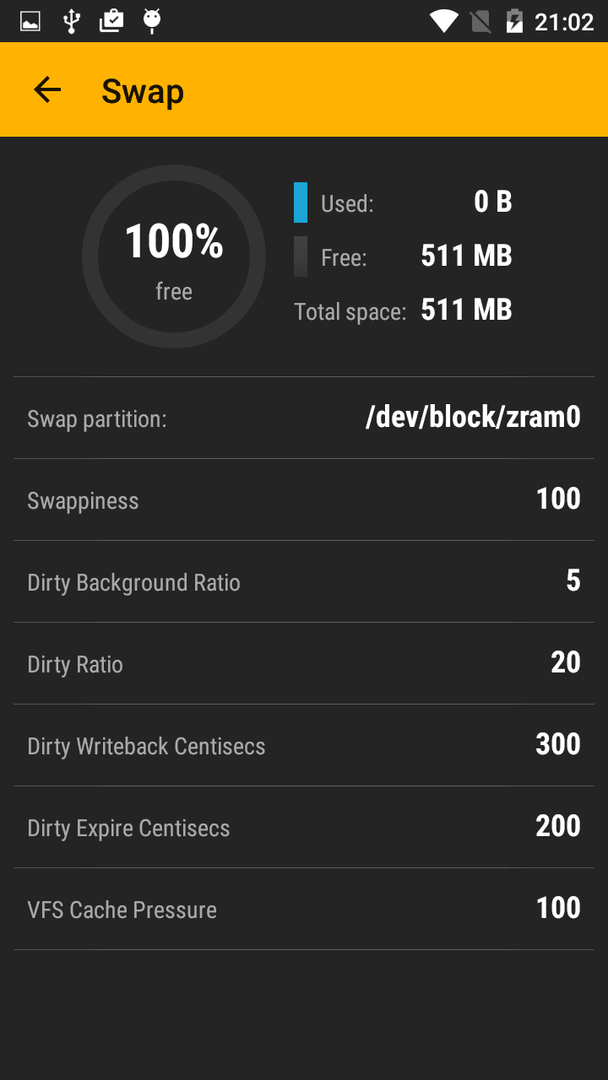Tap the battery charging status icon
This screenshot has width=608, height=1080.
(514, 21)
